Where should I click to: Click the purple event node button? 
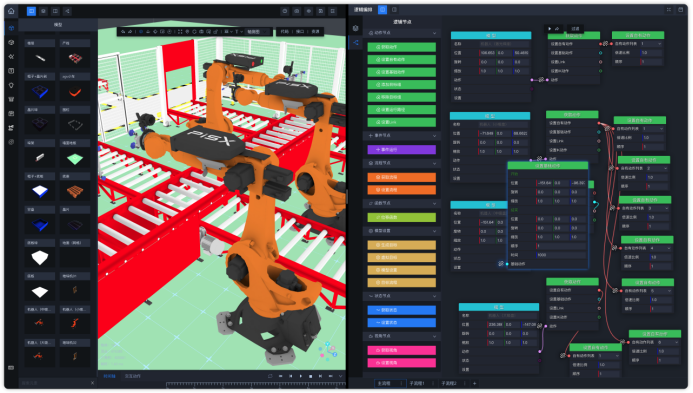[402, 150]
